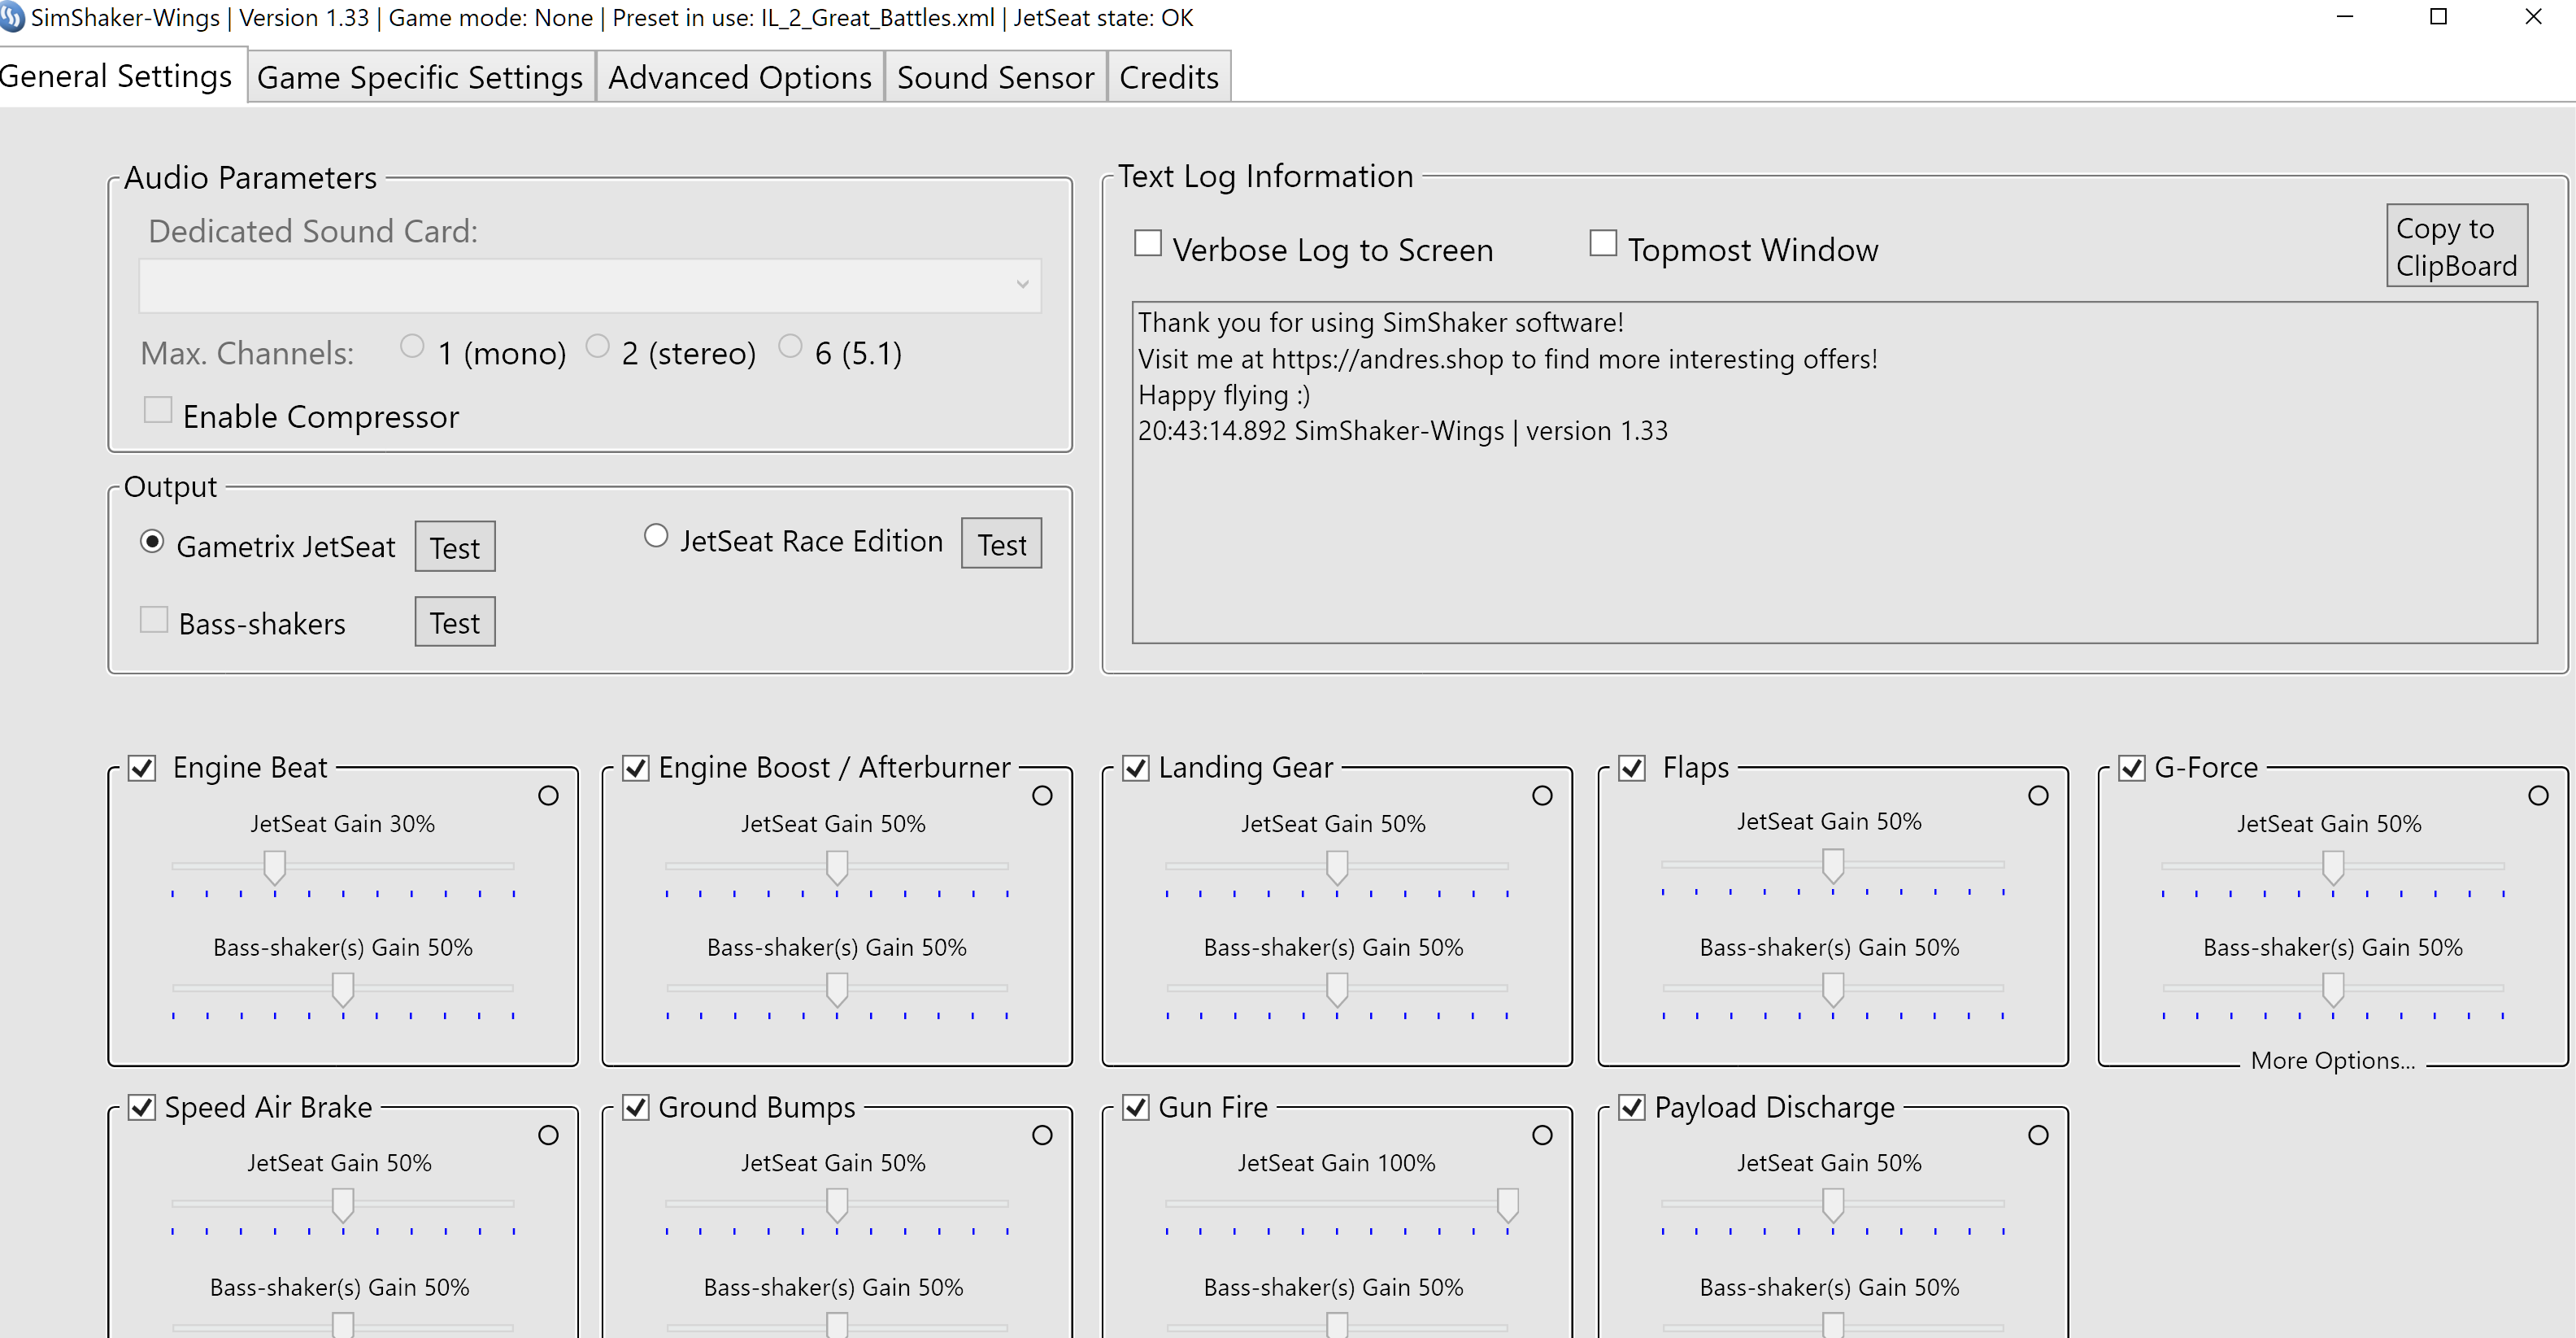Click the 'Happy flying :)' log line
The width and height of the screenshot is (2576, 1338).
[x=1224, y=395]
